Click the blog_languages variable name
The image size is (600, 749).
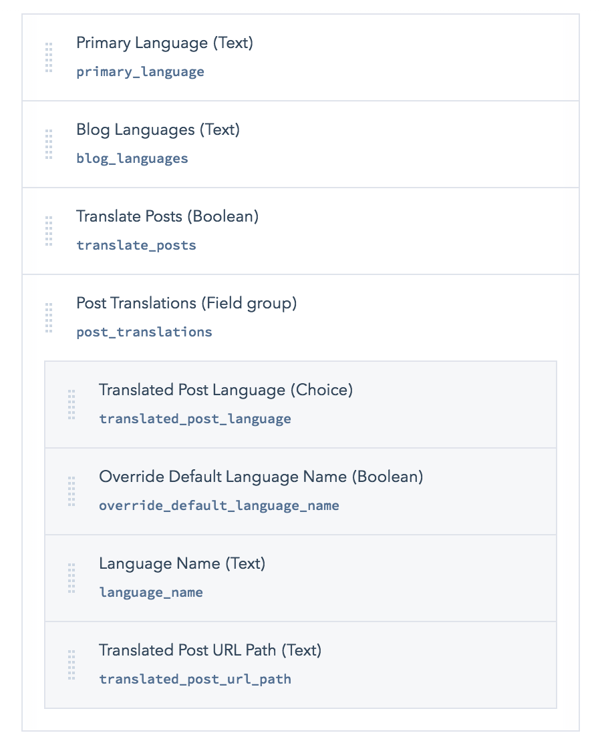point(132,158)
